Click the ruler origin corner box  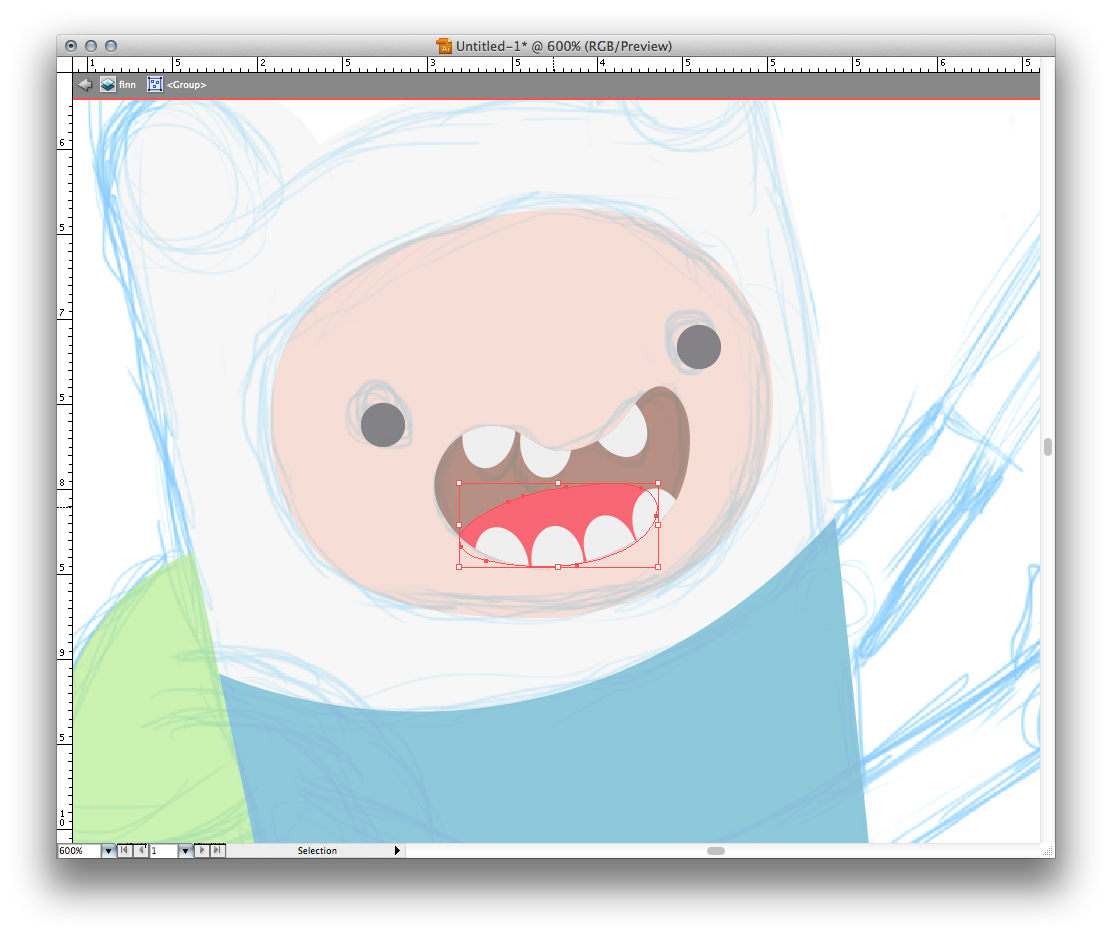64,63
